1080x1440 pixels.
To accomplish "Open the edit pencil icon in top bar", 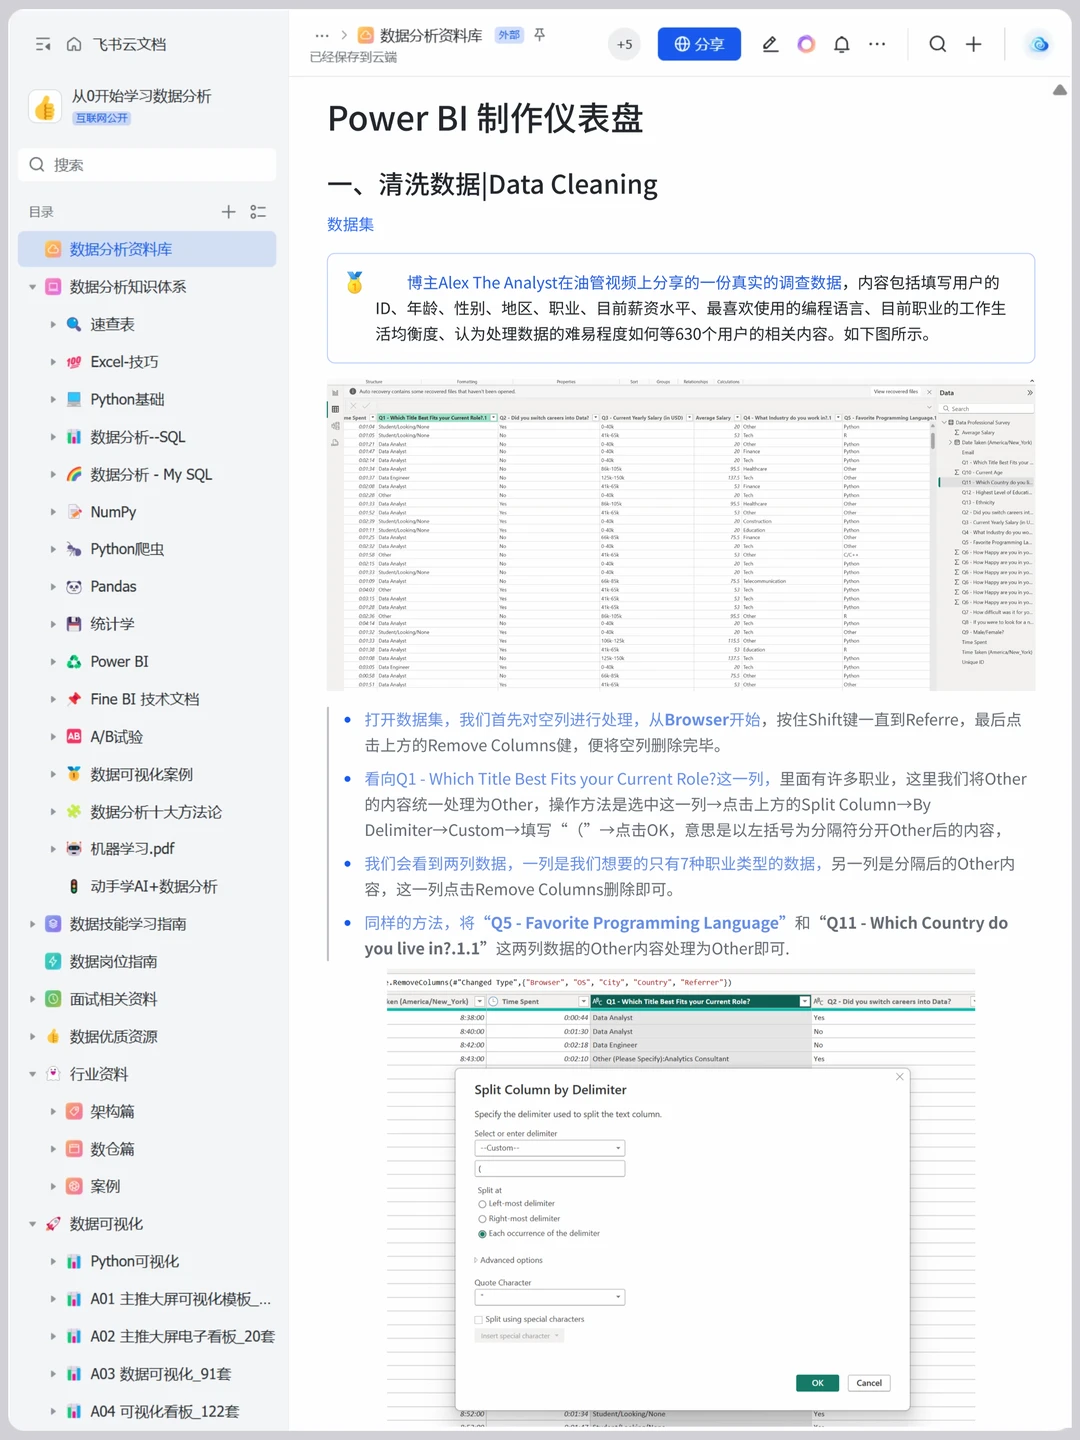I will coord(770,44).
